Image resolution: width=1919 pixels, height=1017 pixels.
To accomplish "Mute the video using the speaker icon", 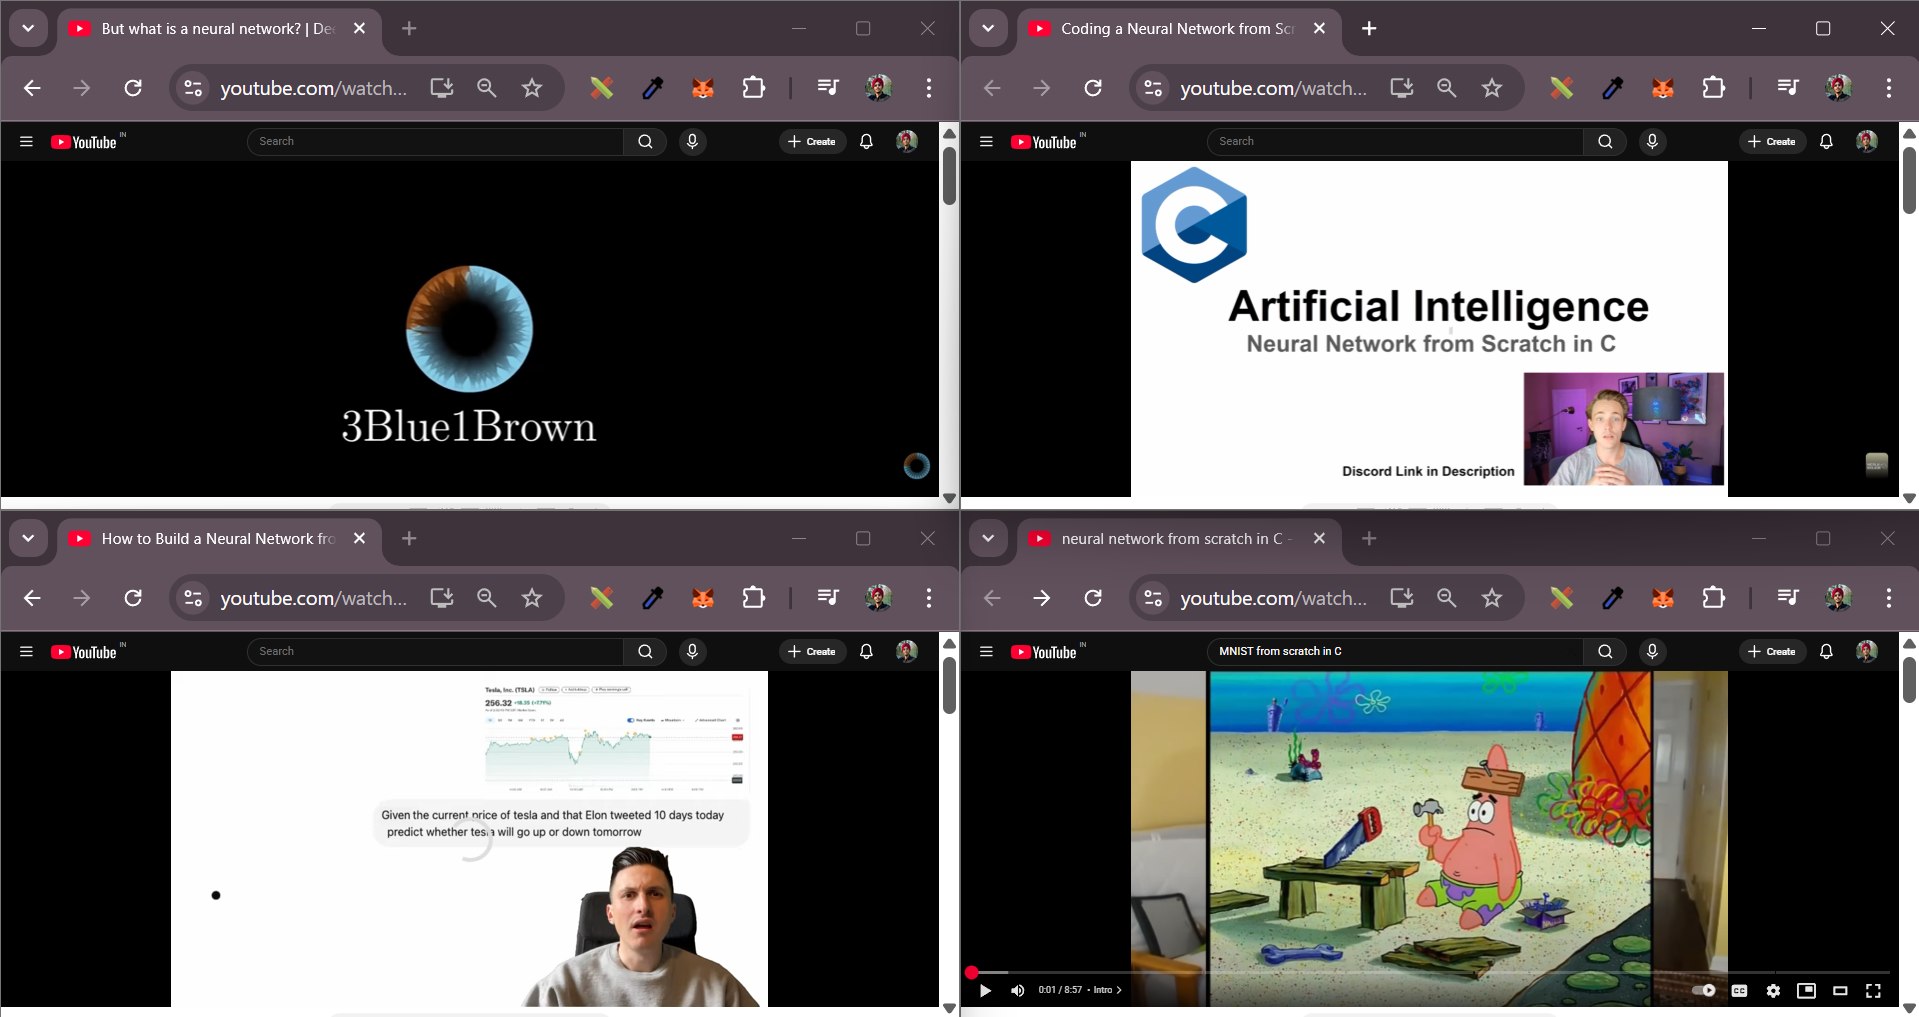I will click(1017, 990).
